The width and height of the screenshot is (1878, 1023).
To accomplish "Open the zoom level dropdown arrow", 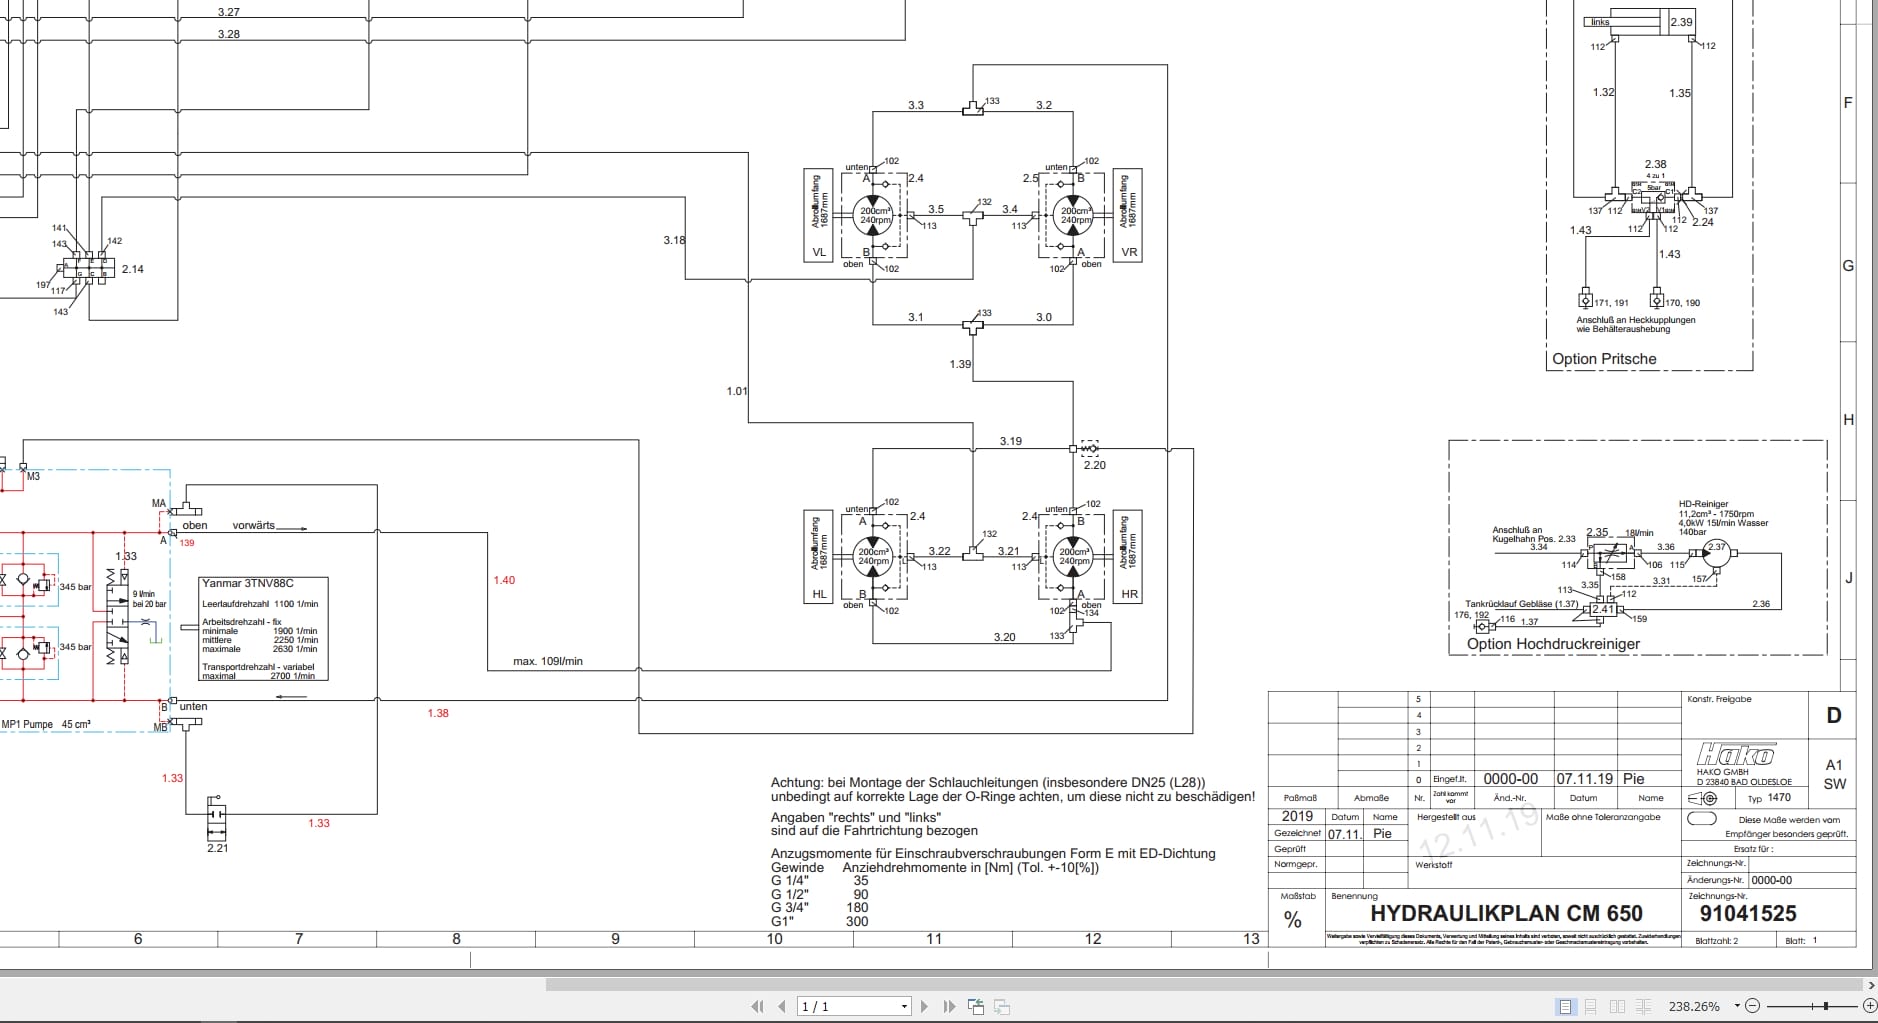I will click(1737, 1006).
